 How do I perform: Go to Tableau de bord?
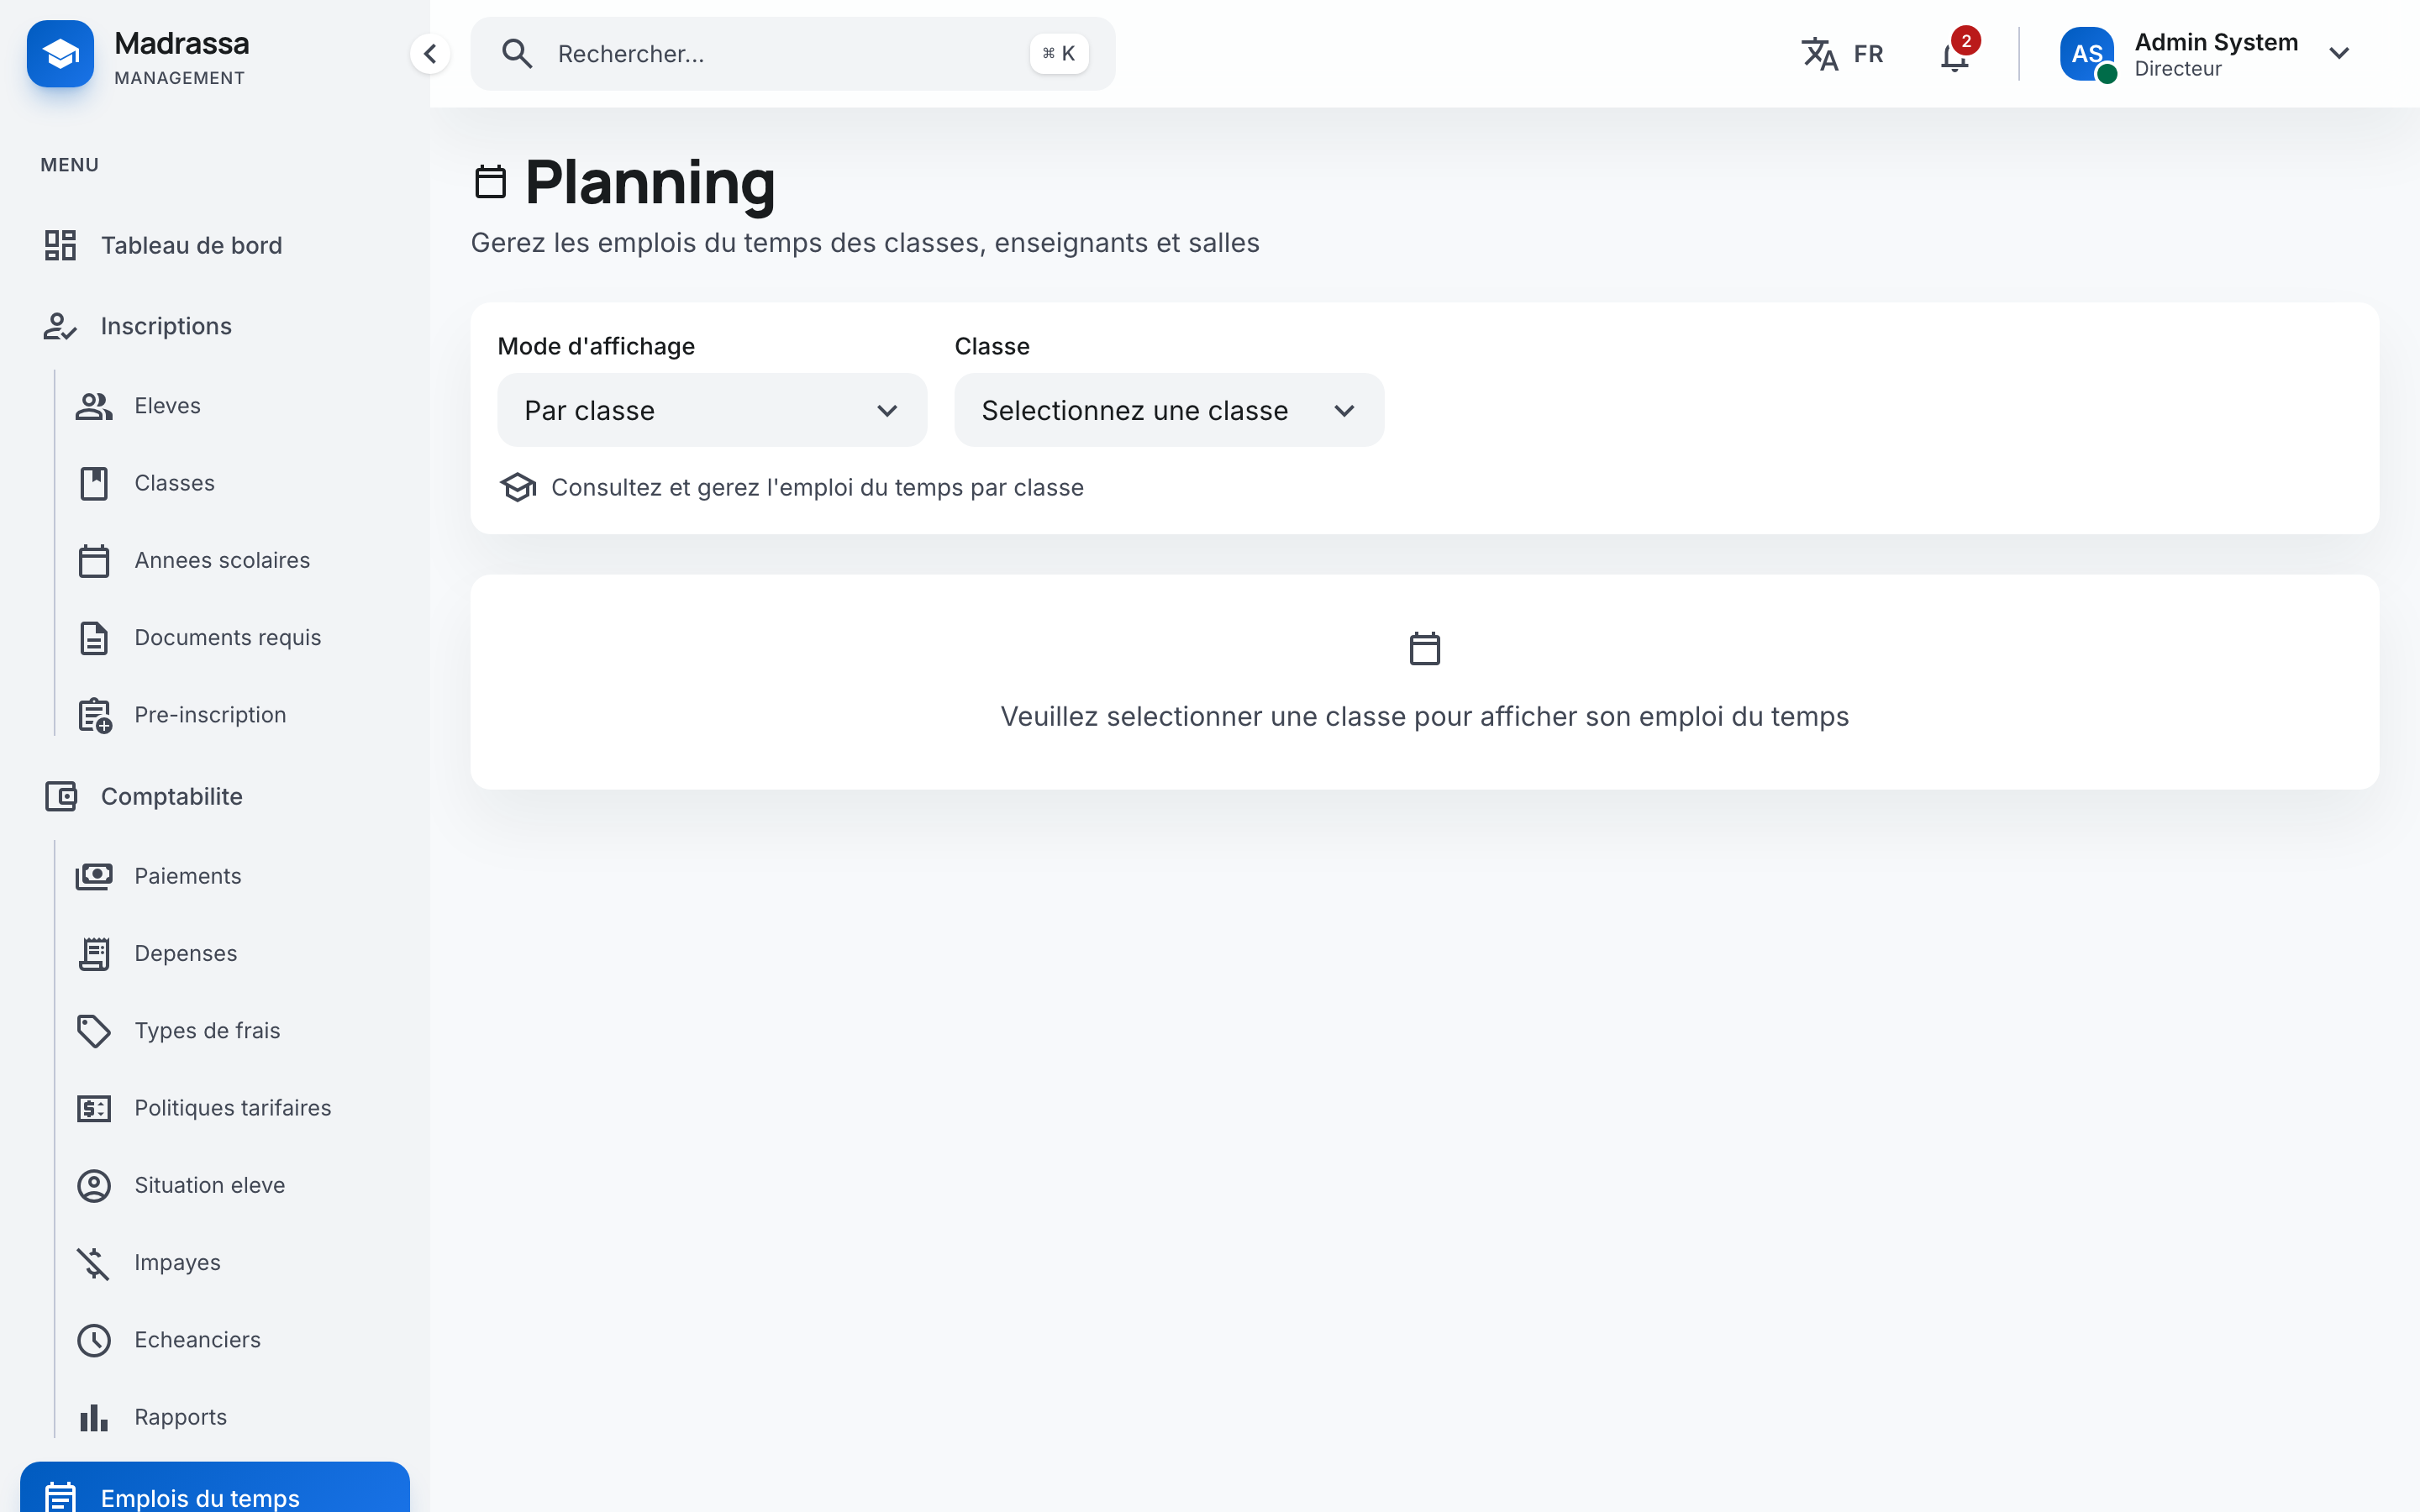[x=191, y=246]
